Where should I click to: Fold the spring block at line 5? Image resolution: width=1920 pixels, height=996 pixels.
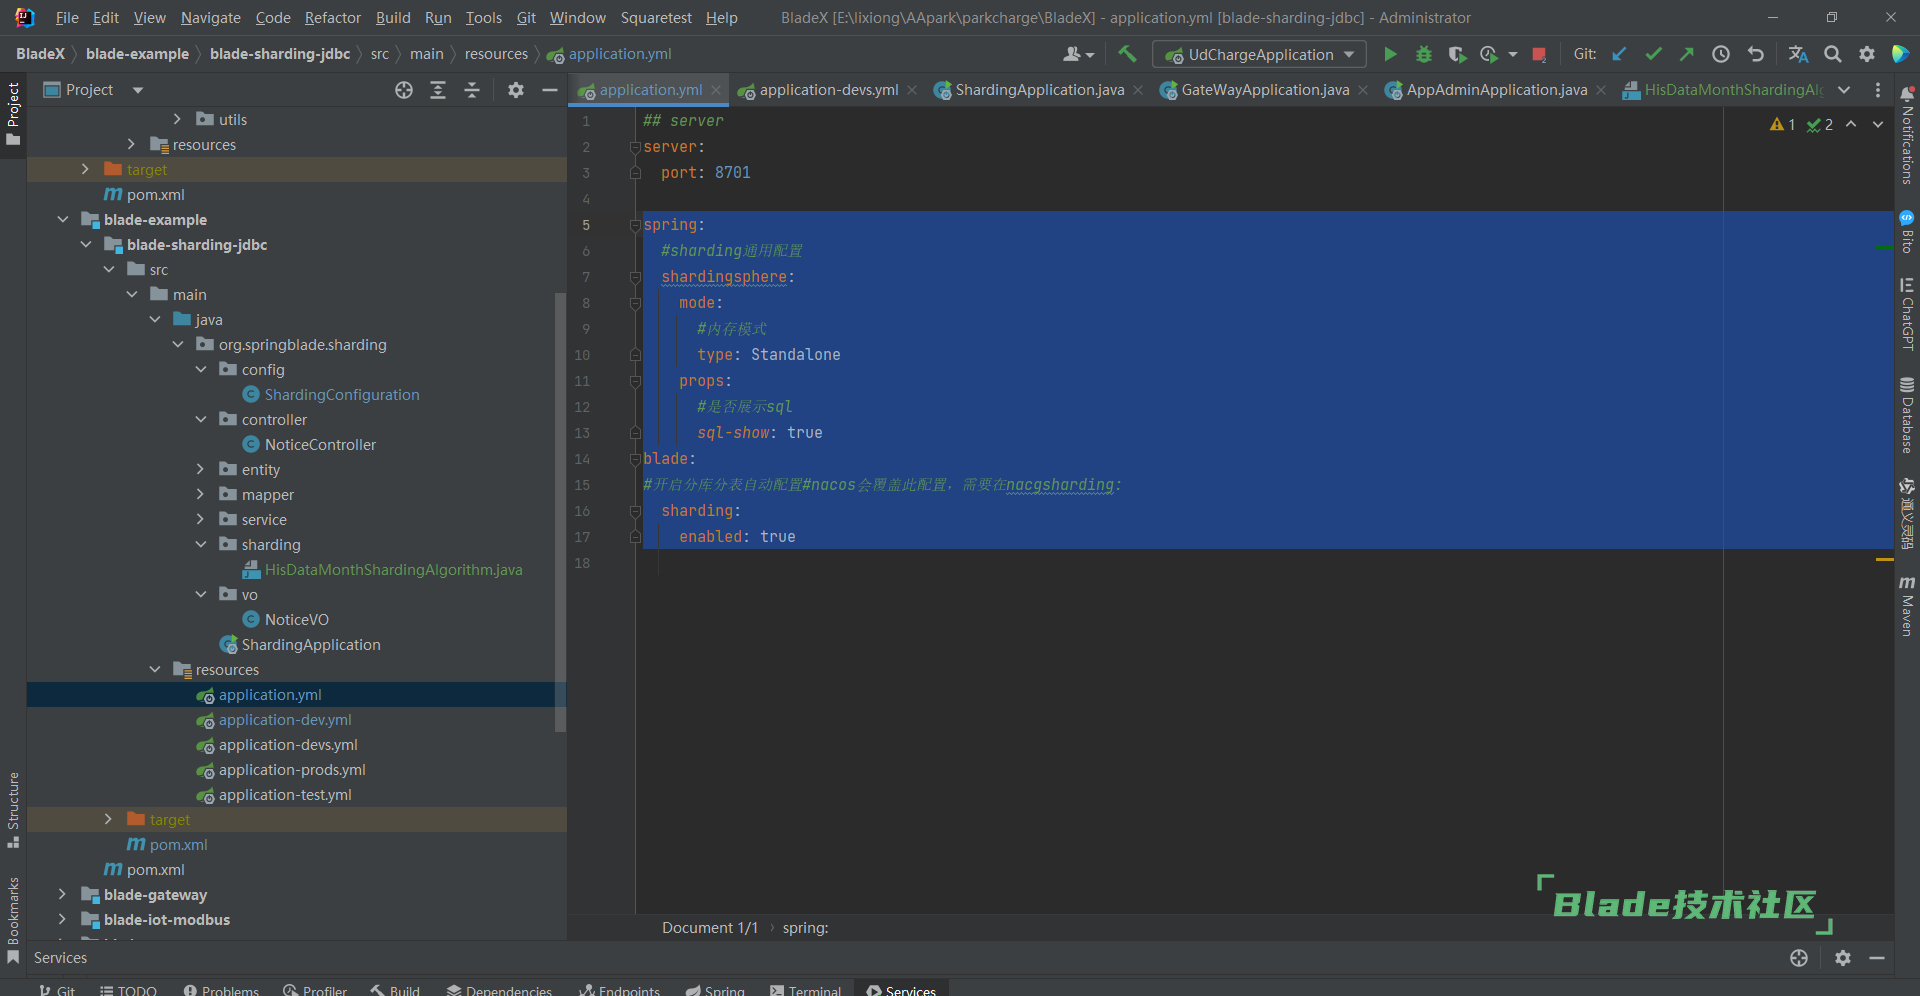click(635, 225)
